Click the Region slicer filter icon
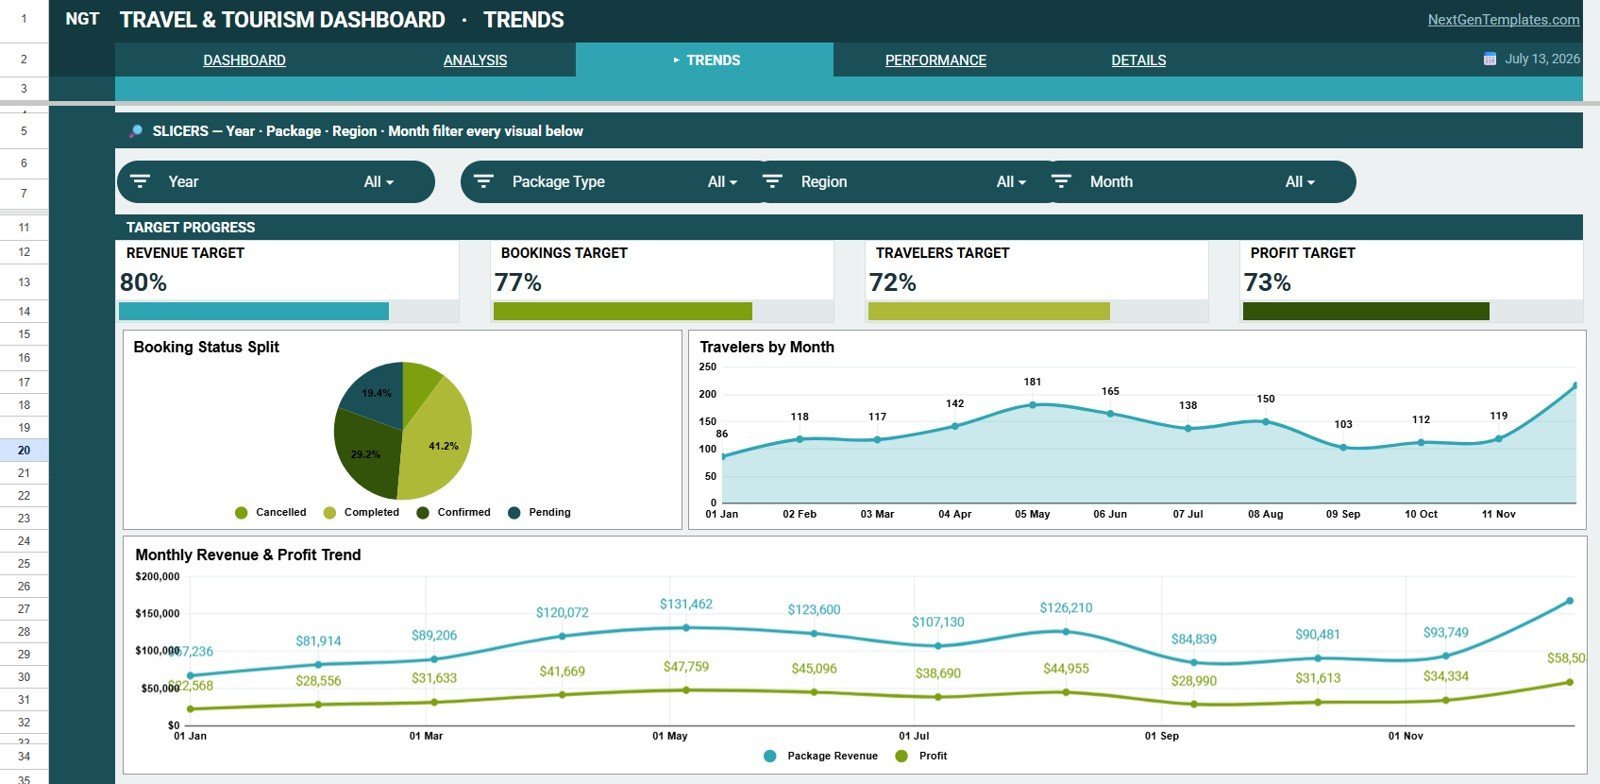Screen dimensions: 1600x784 click(773, 182)
